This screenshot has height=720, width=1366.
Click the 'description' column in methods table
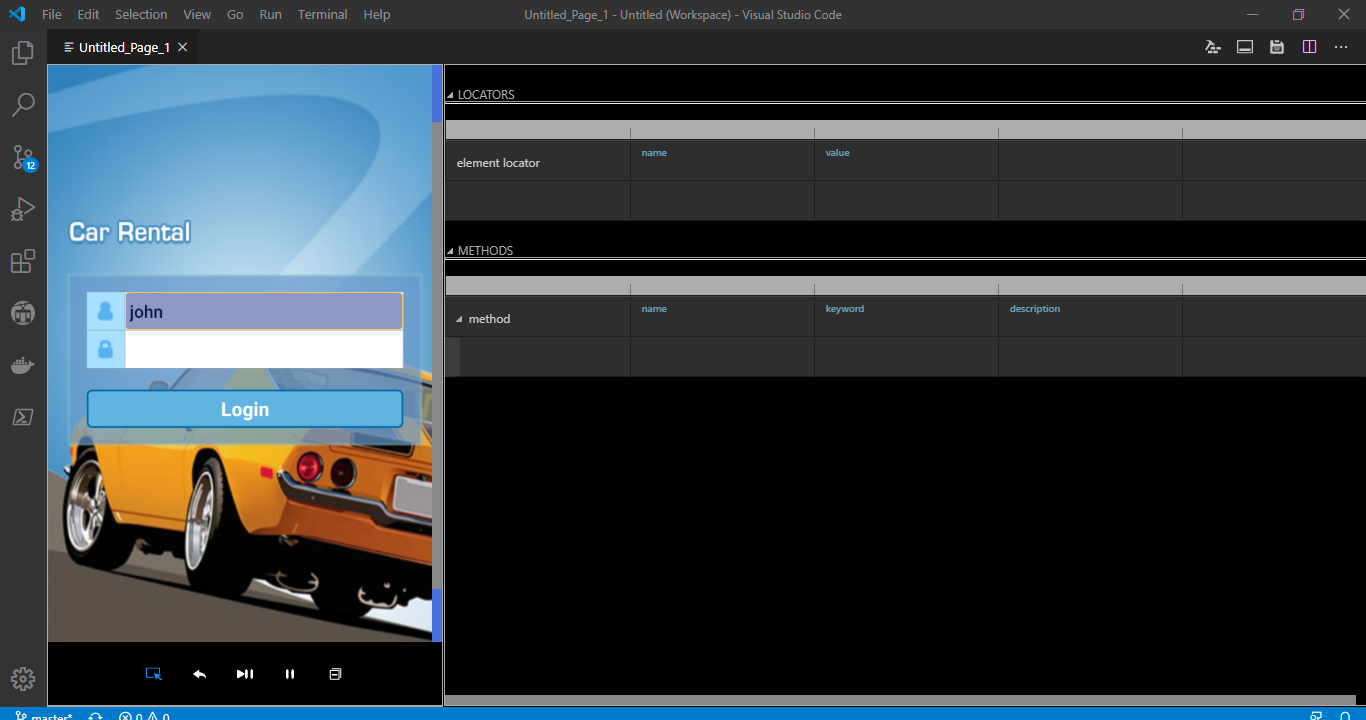click(1035, 309)
